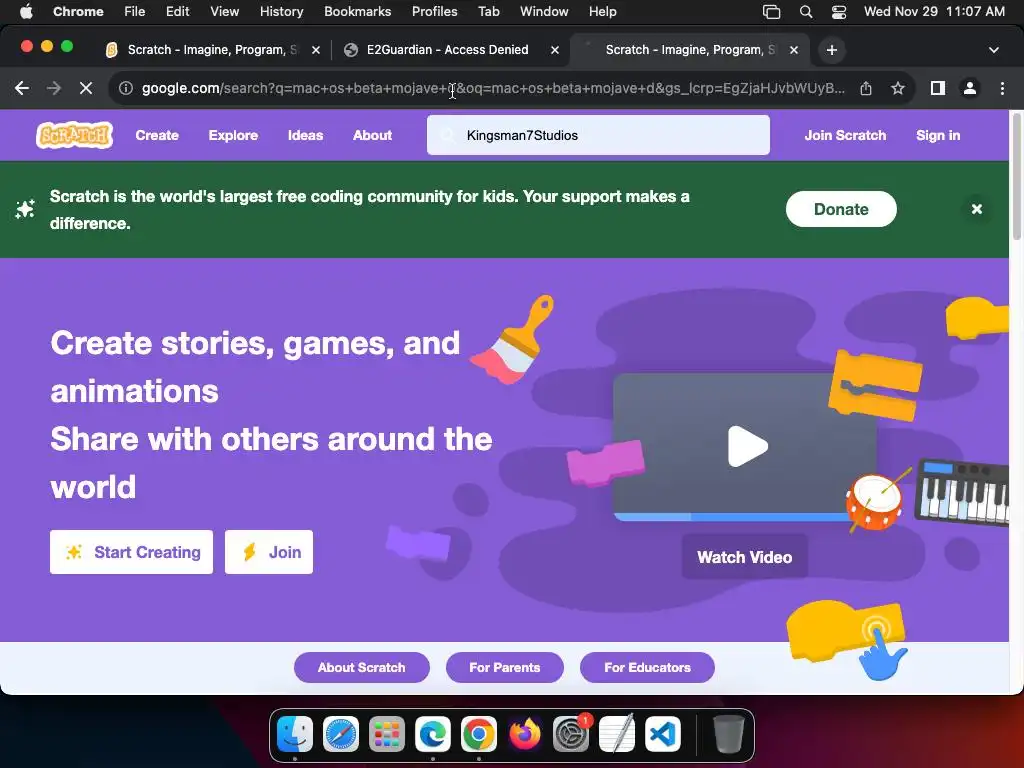Screen dimensions: 1024x768
Task: Open the About page link
Action: click(372, 135)
